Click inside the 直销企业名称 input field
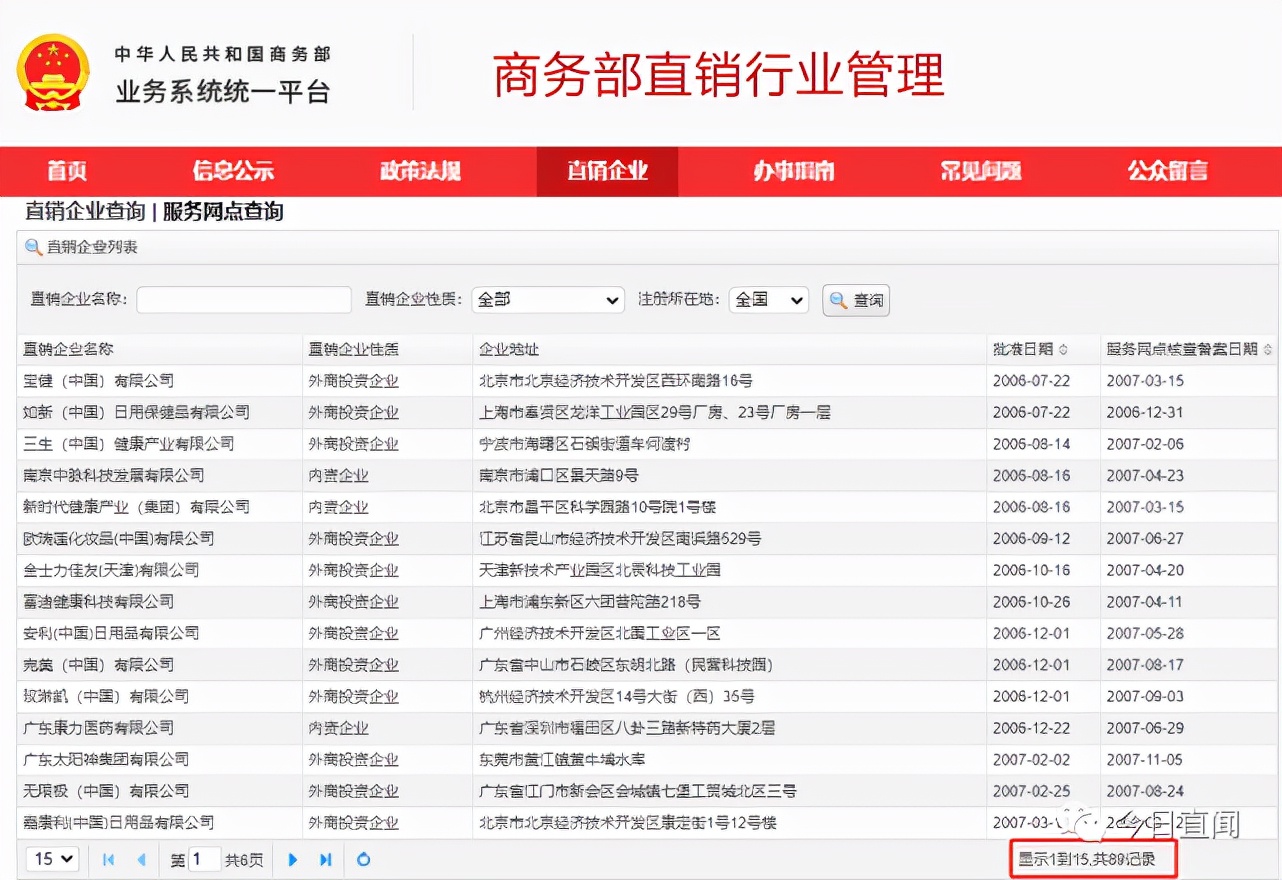Image resolution: width=1282 pixels, height=880 pixels. pyautogui.click(x=243, y=299)
